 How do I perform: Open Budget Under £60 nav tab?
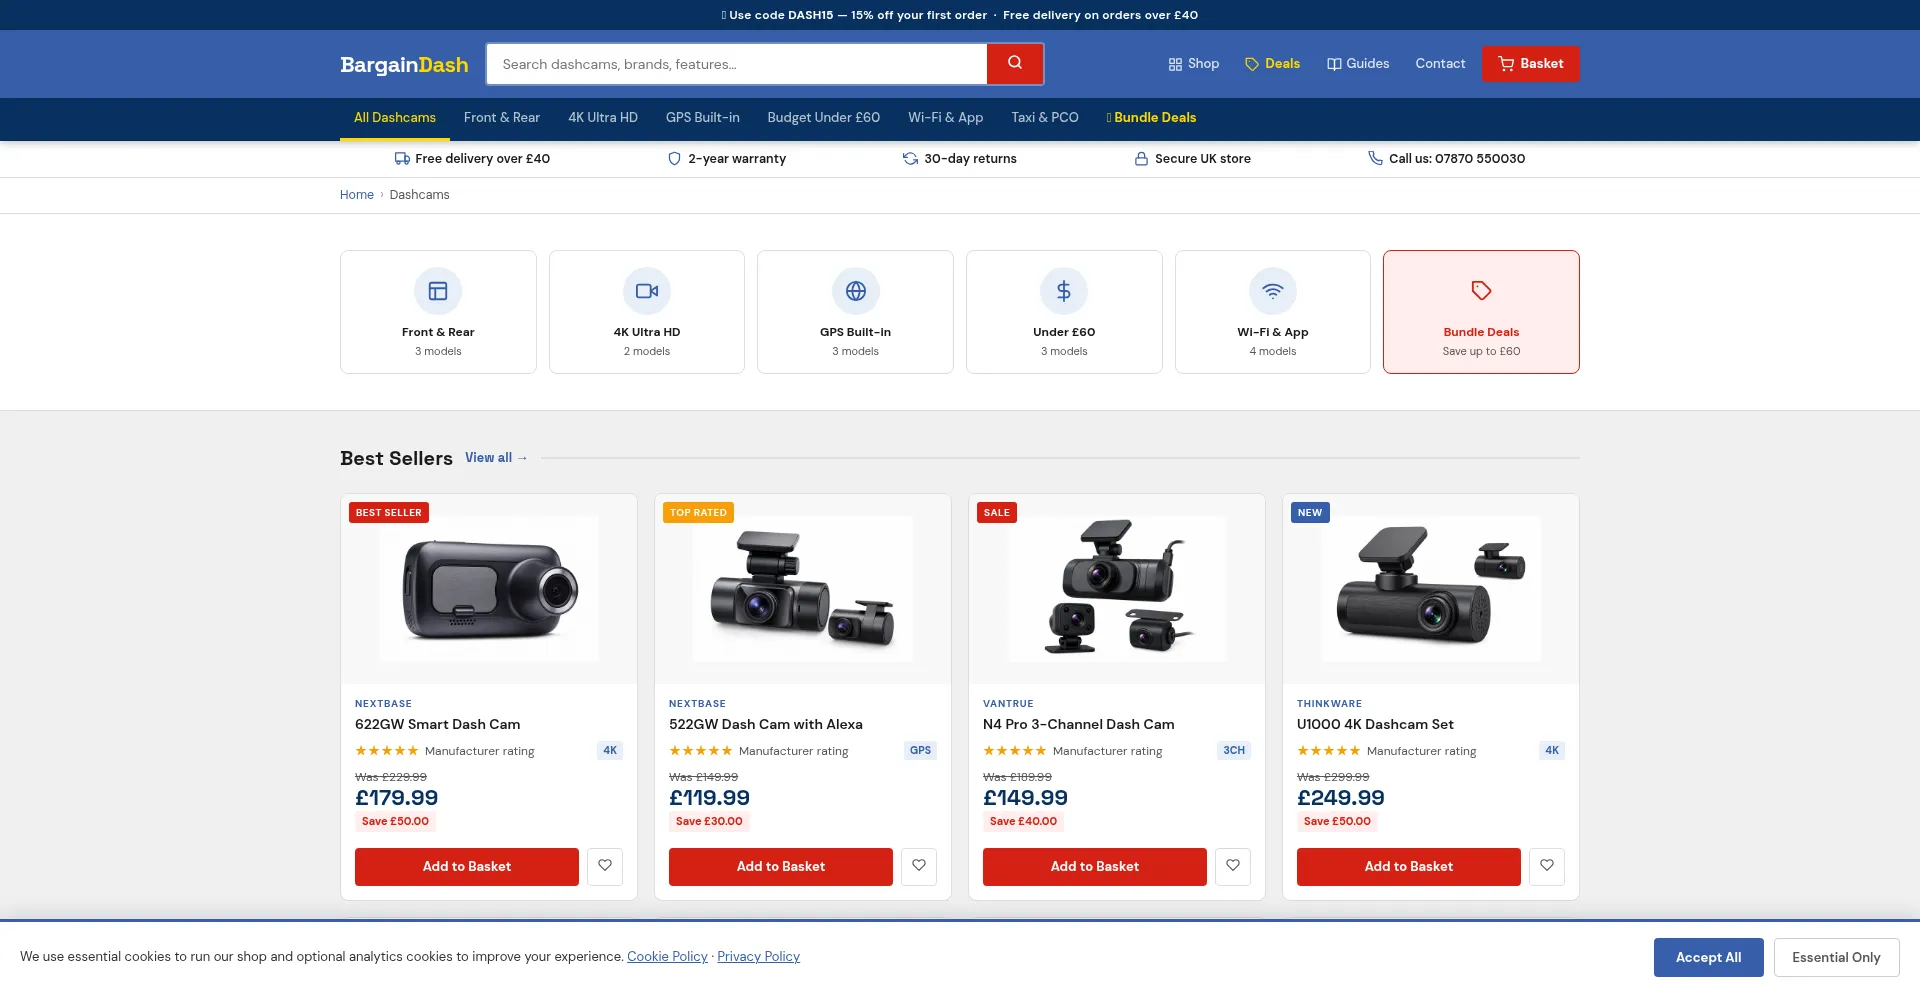[x=824, y=118]
